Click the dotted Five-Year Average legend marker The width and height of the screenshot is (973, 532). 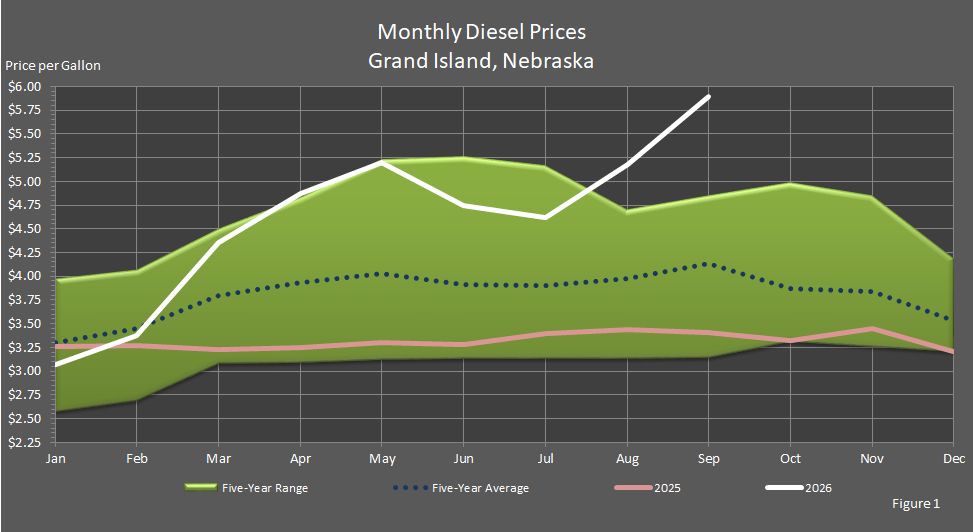click(x=410, y=488)
